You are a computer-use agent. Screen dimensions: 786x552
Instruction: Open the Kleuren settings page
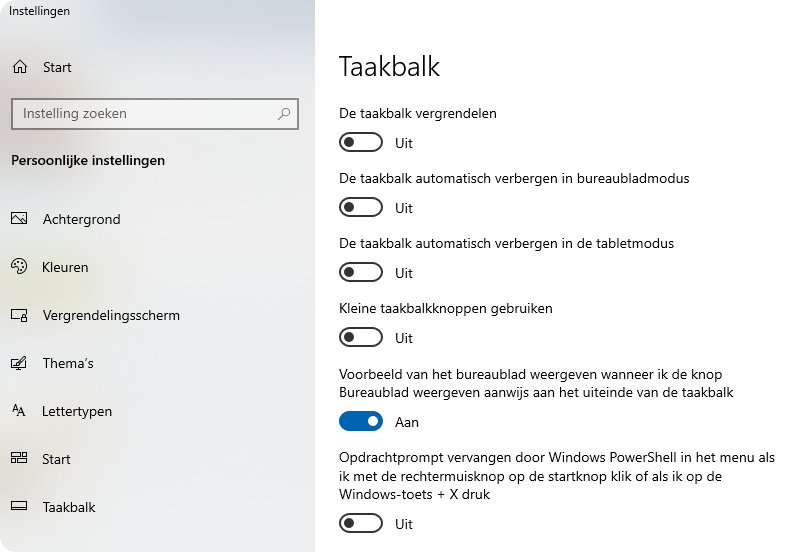click(x=66, y=267)
